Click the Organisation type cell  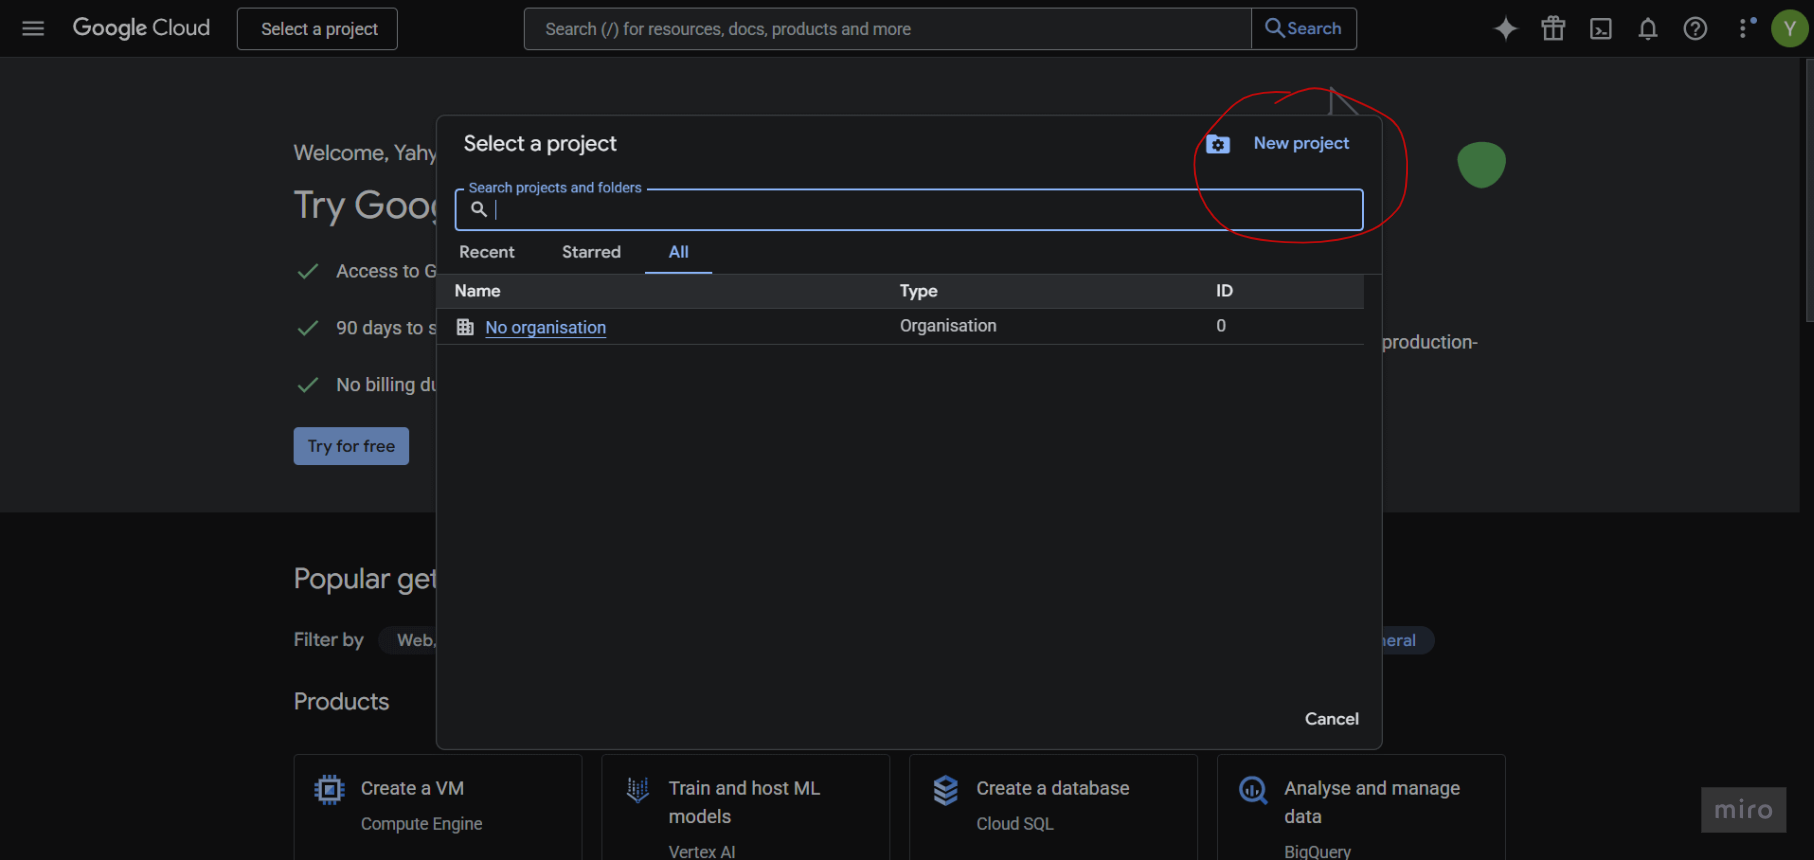[948, 326]
